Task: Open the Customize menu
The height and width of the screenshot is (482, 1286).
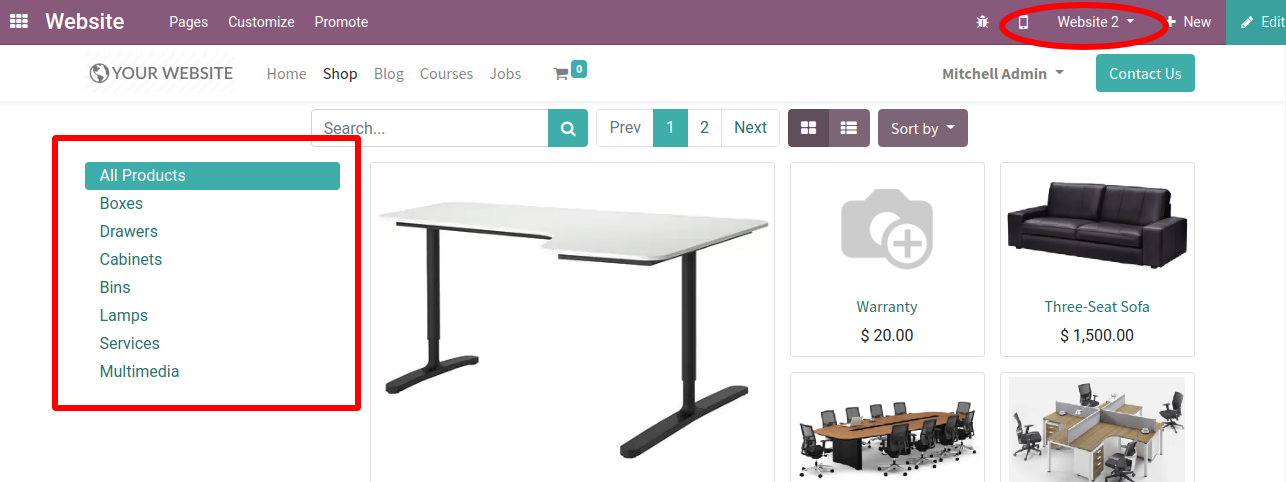Action: pyautogui.click(x=261, y=22)
